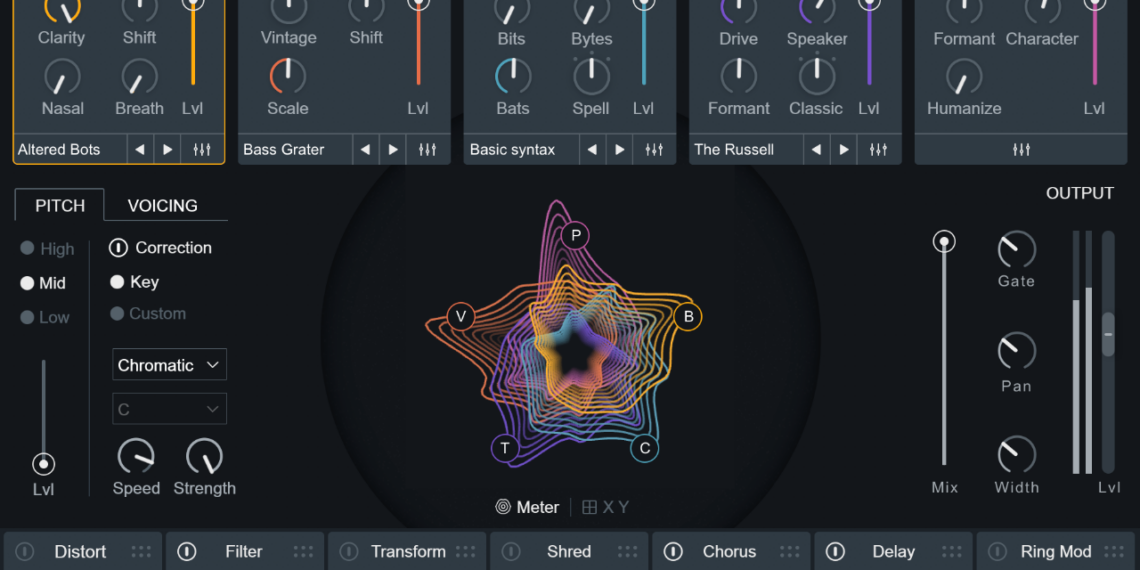
Task: Select the V node in the visualizer
Action: point(461,317)
